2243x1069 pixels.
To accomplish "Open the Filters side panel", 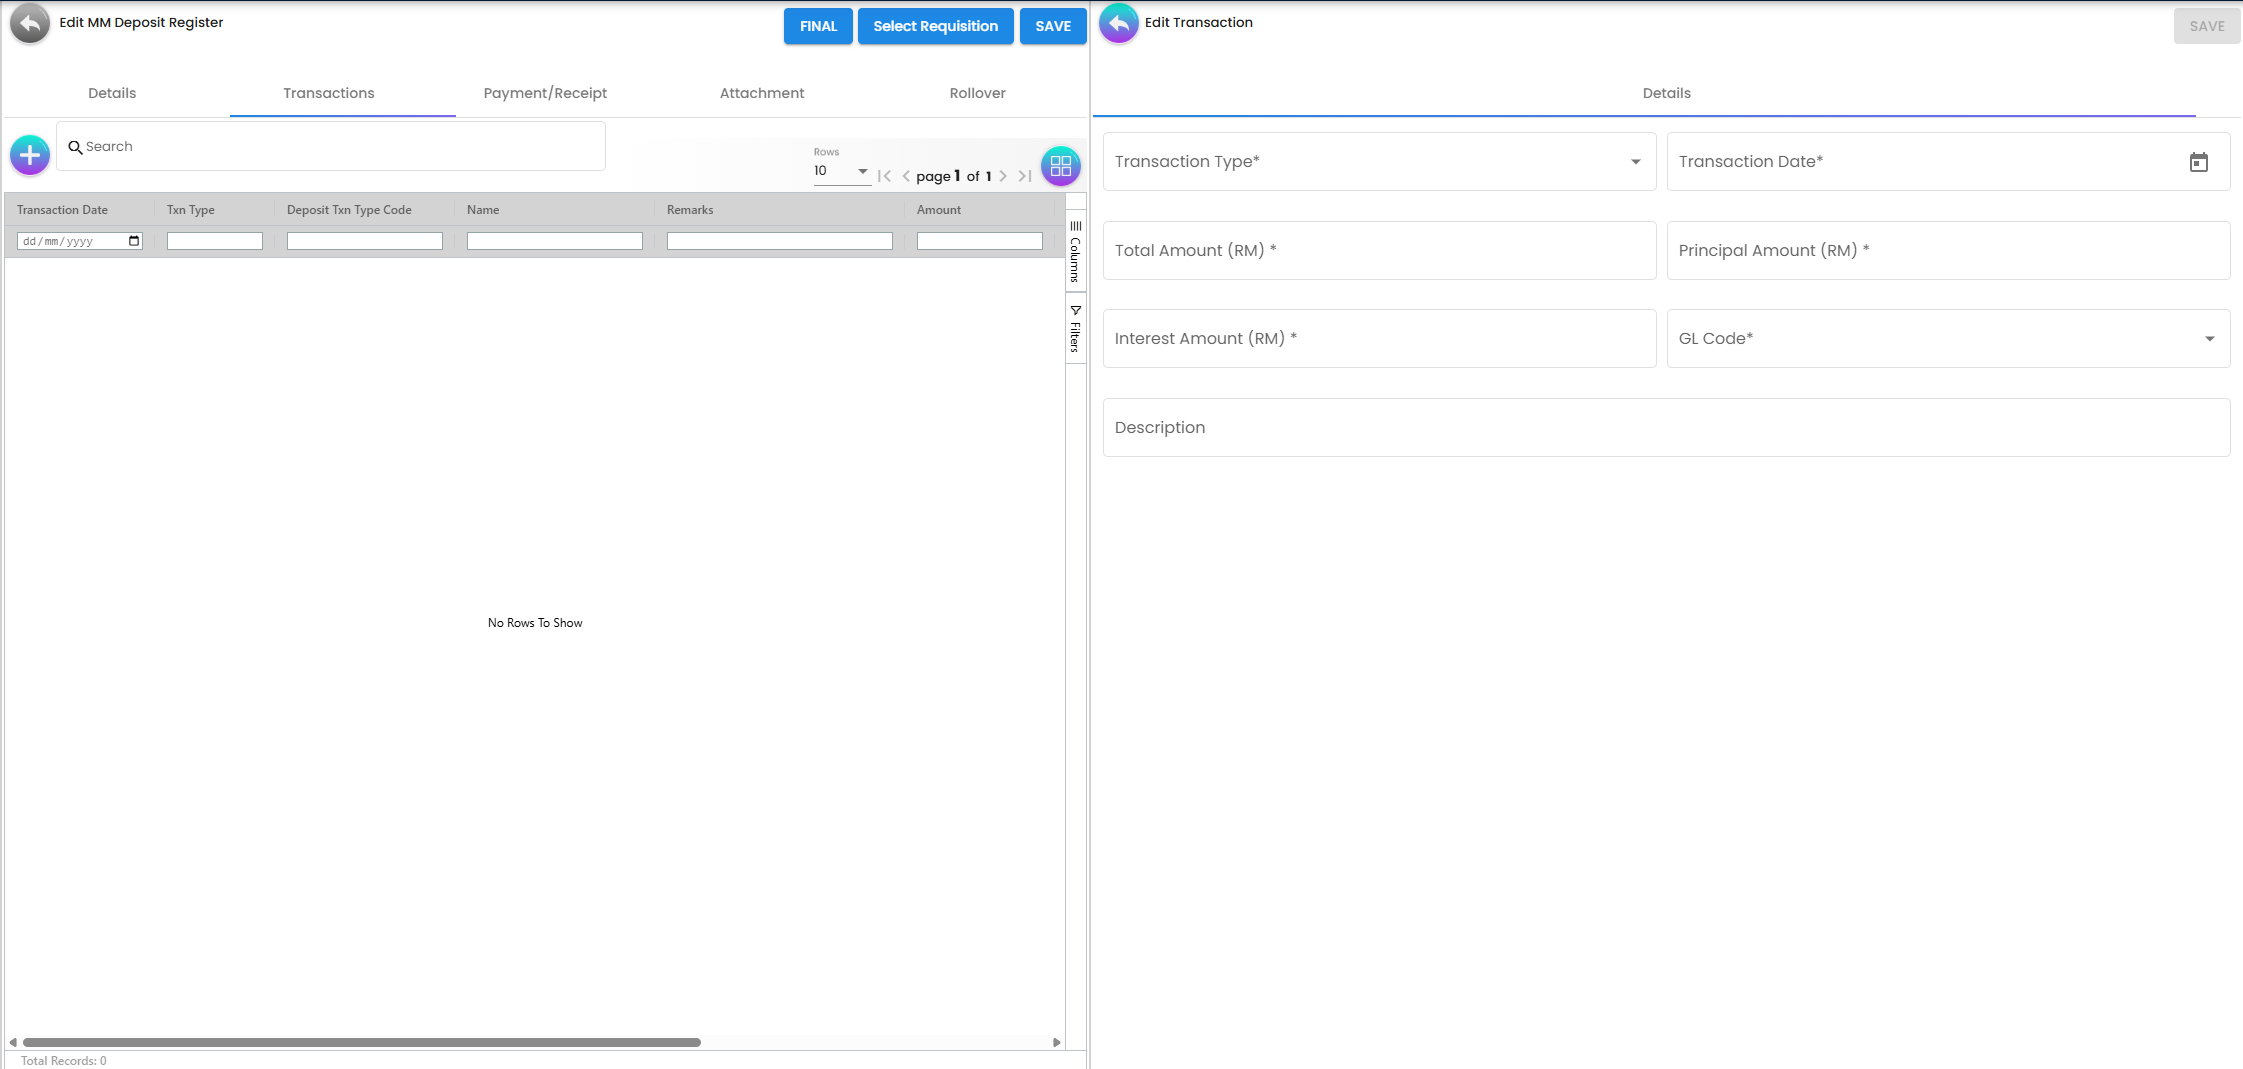I will (x=1076, y=328).
